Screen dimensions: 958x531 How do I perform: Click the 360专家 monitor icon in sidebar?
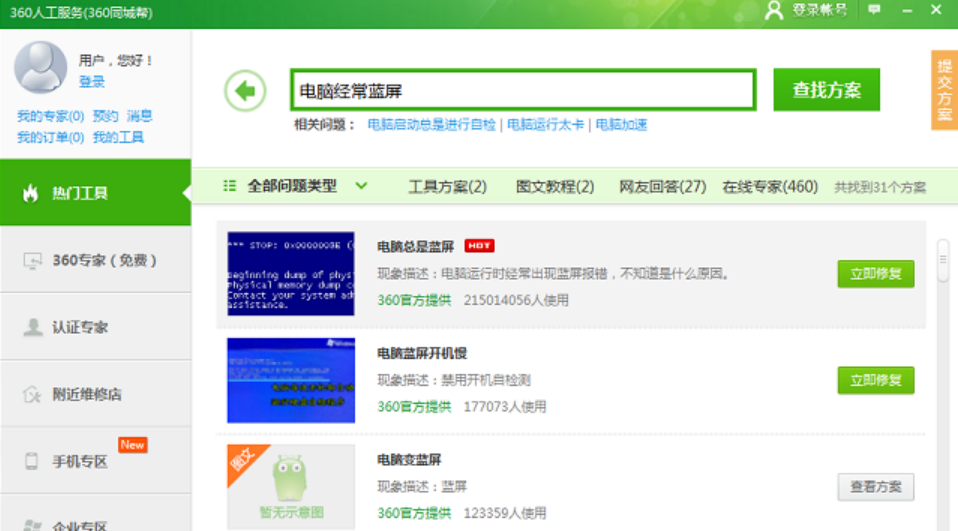tap(31, 260)
